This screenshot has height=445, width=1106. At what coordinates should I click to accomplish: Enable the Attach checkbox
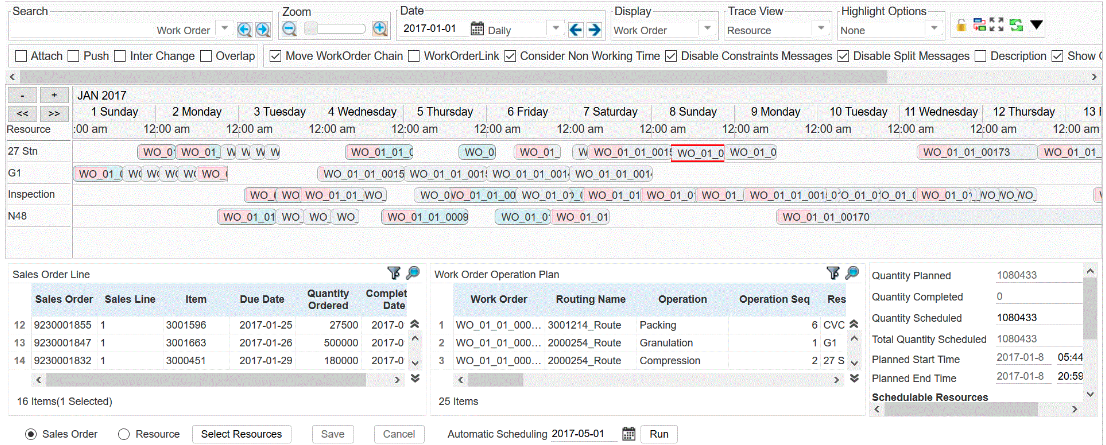click(x=21, y=56)
